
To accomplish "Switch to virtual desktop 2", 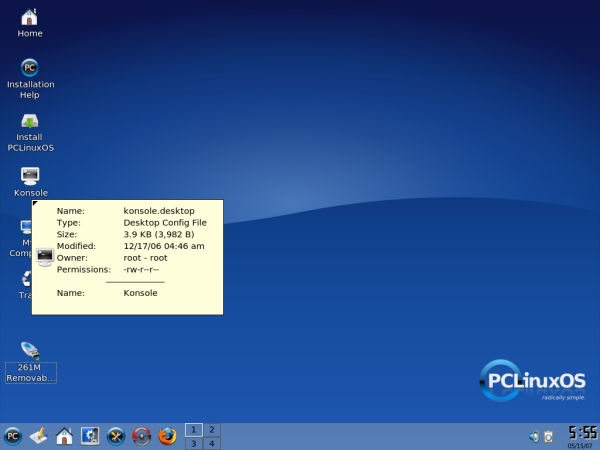I will tap(212, 430).
